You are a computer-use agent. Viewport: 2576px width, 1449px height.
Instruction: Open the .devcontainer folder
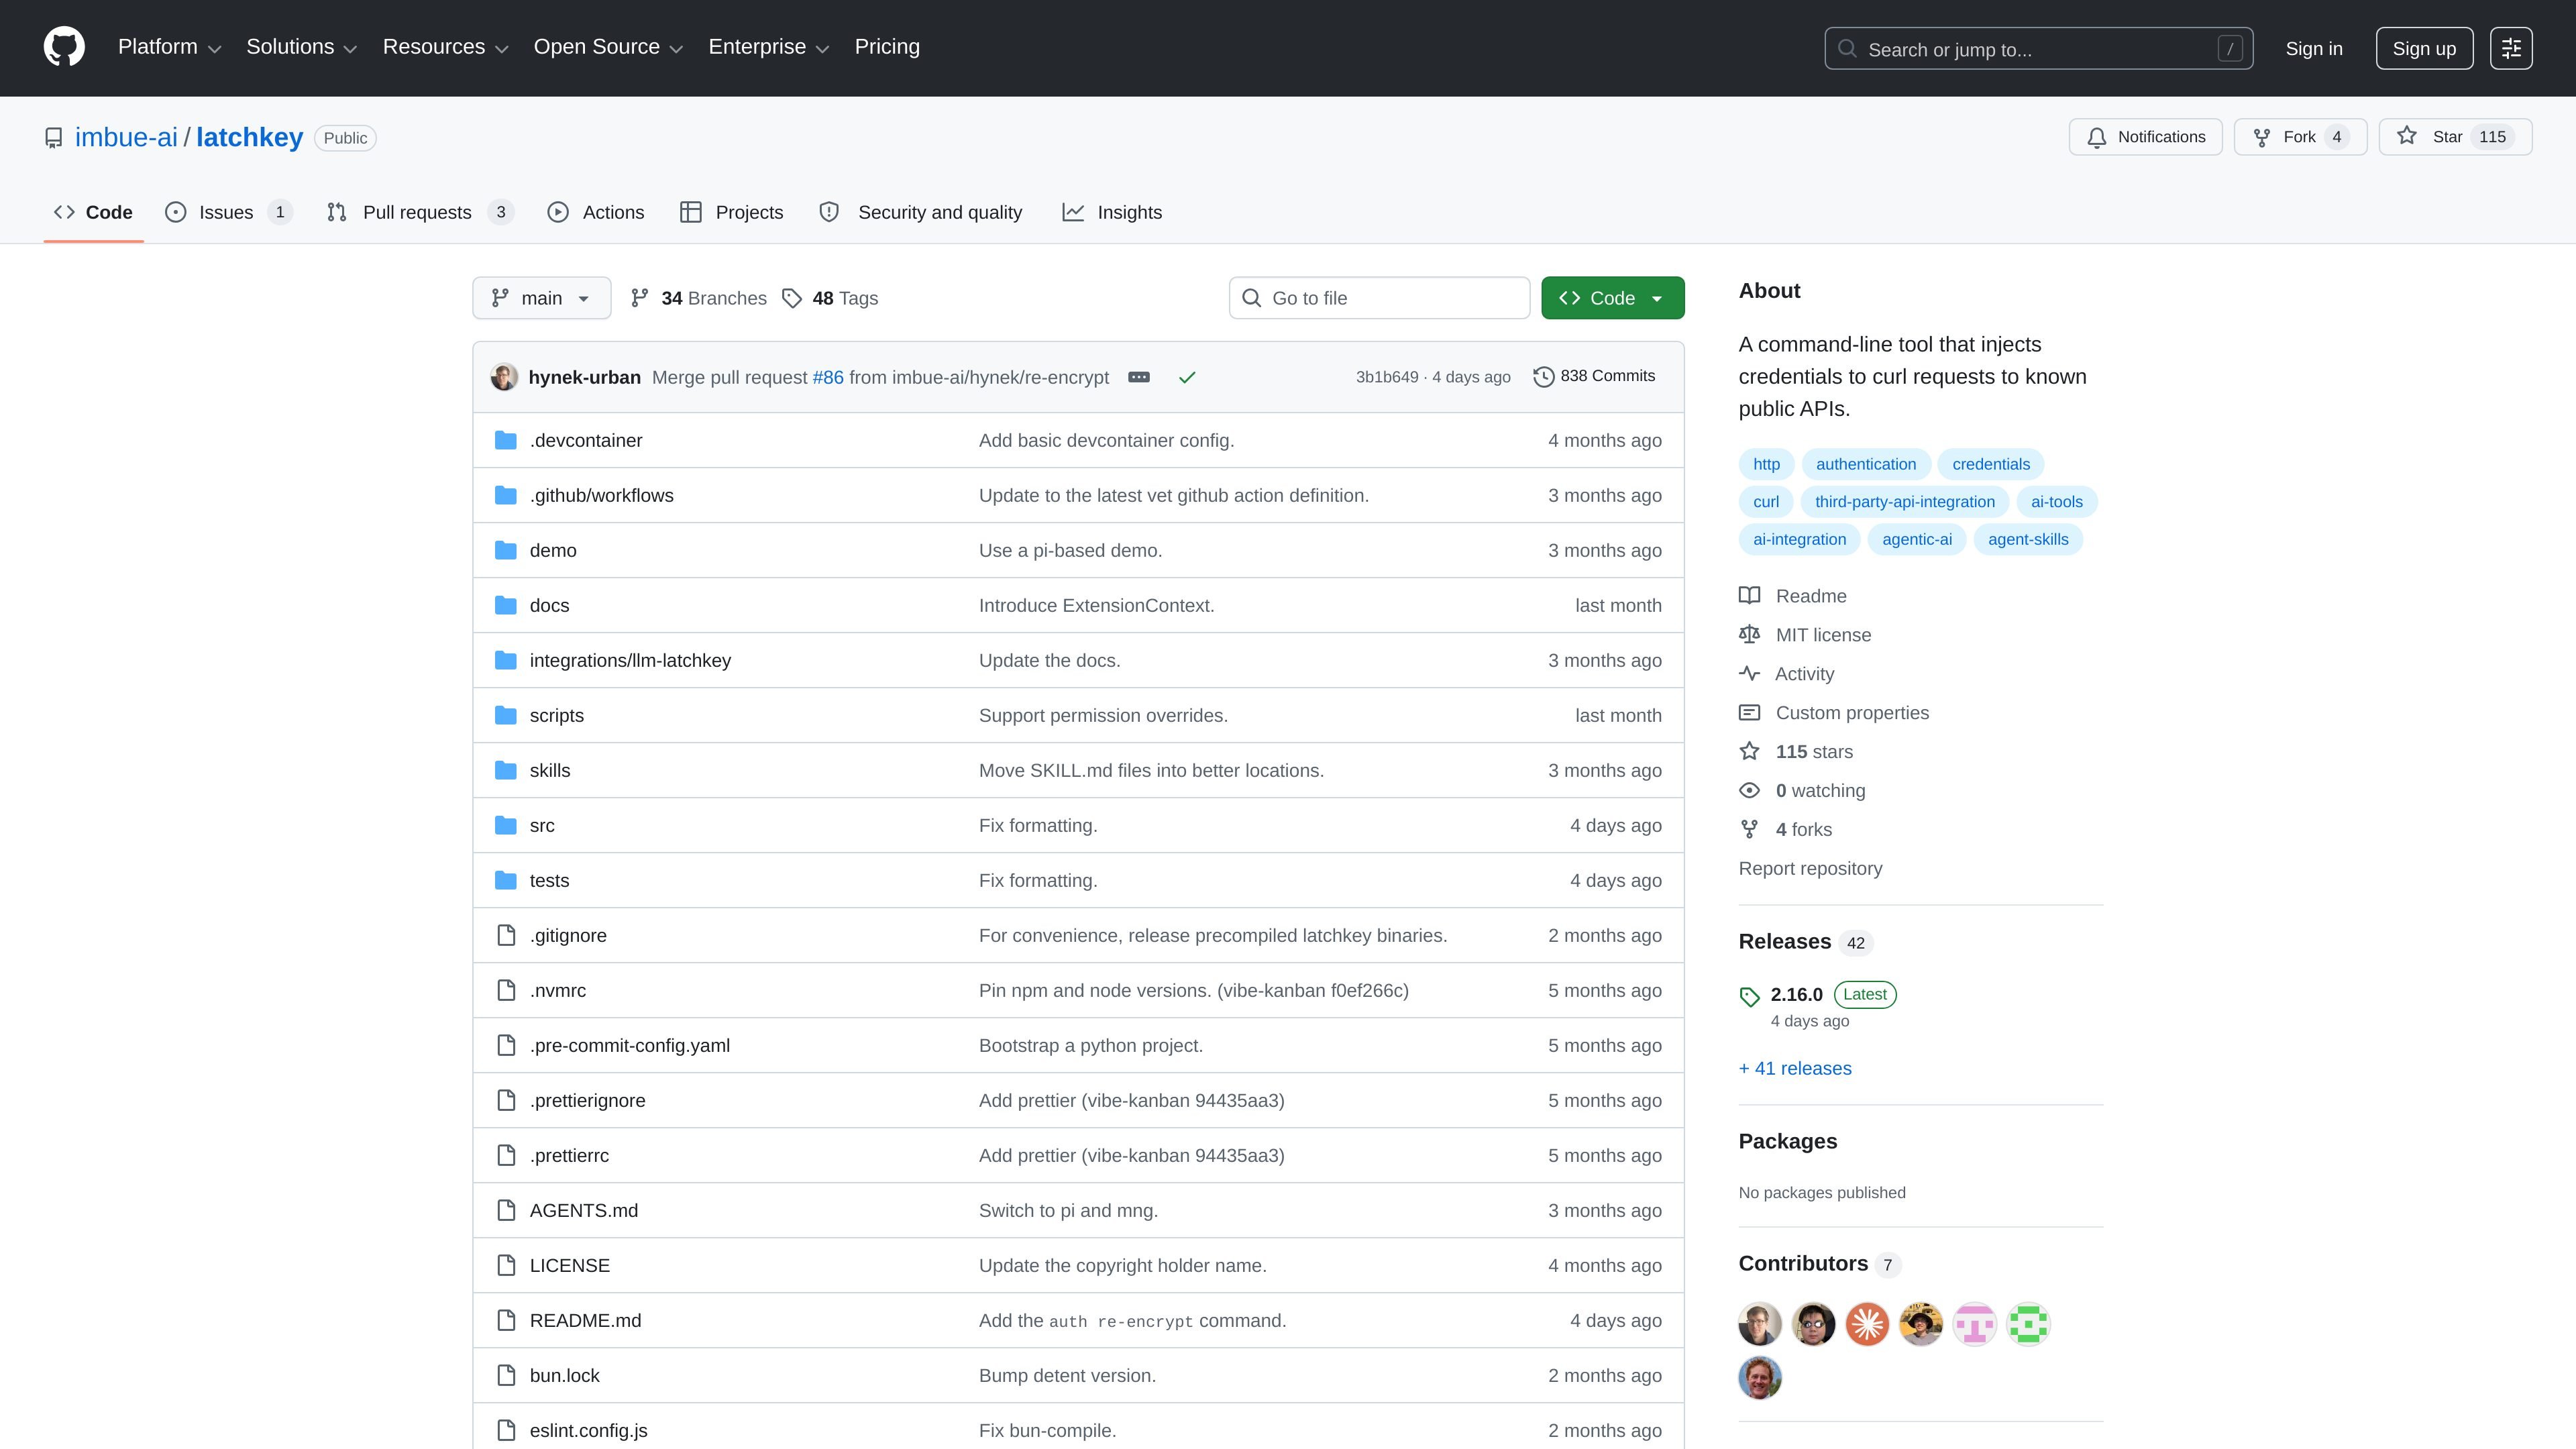tap(585, 441)
